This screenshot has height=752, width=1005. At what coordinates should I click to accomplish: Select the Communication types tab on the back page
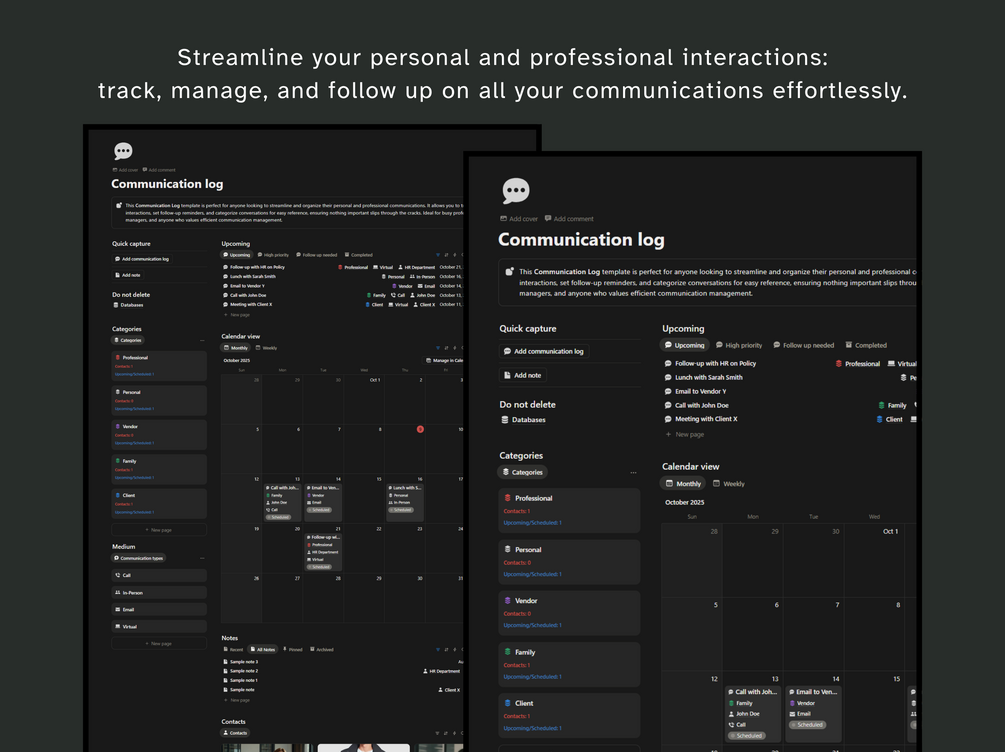138,558
